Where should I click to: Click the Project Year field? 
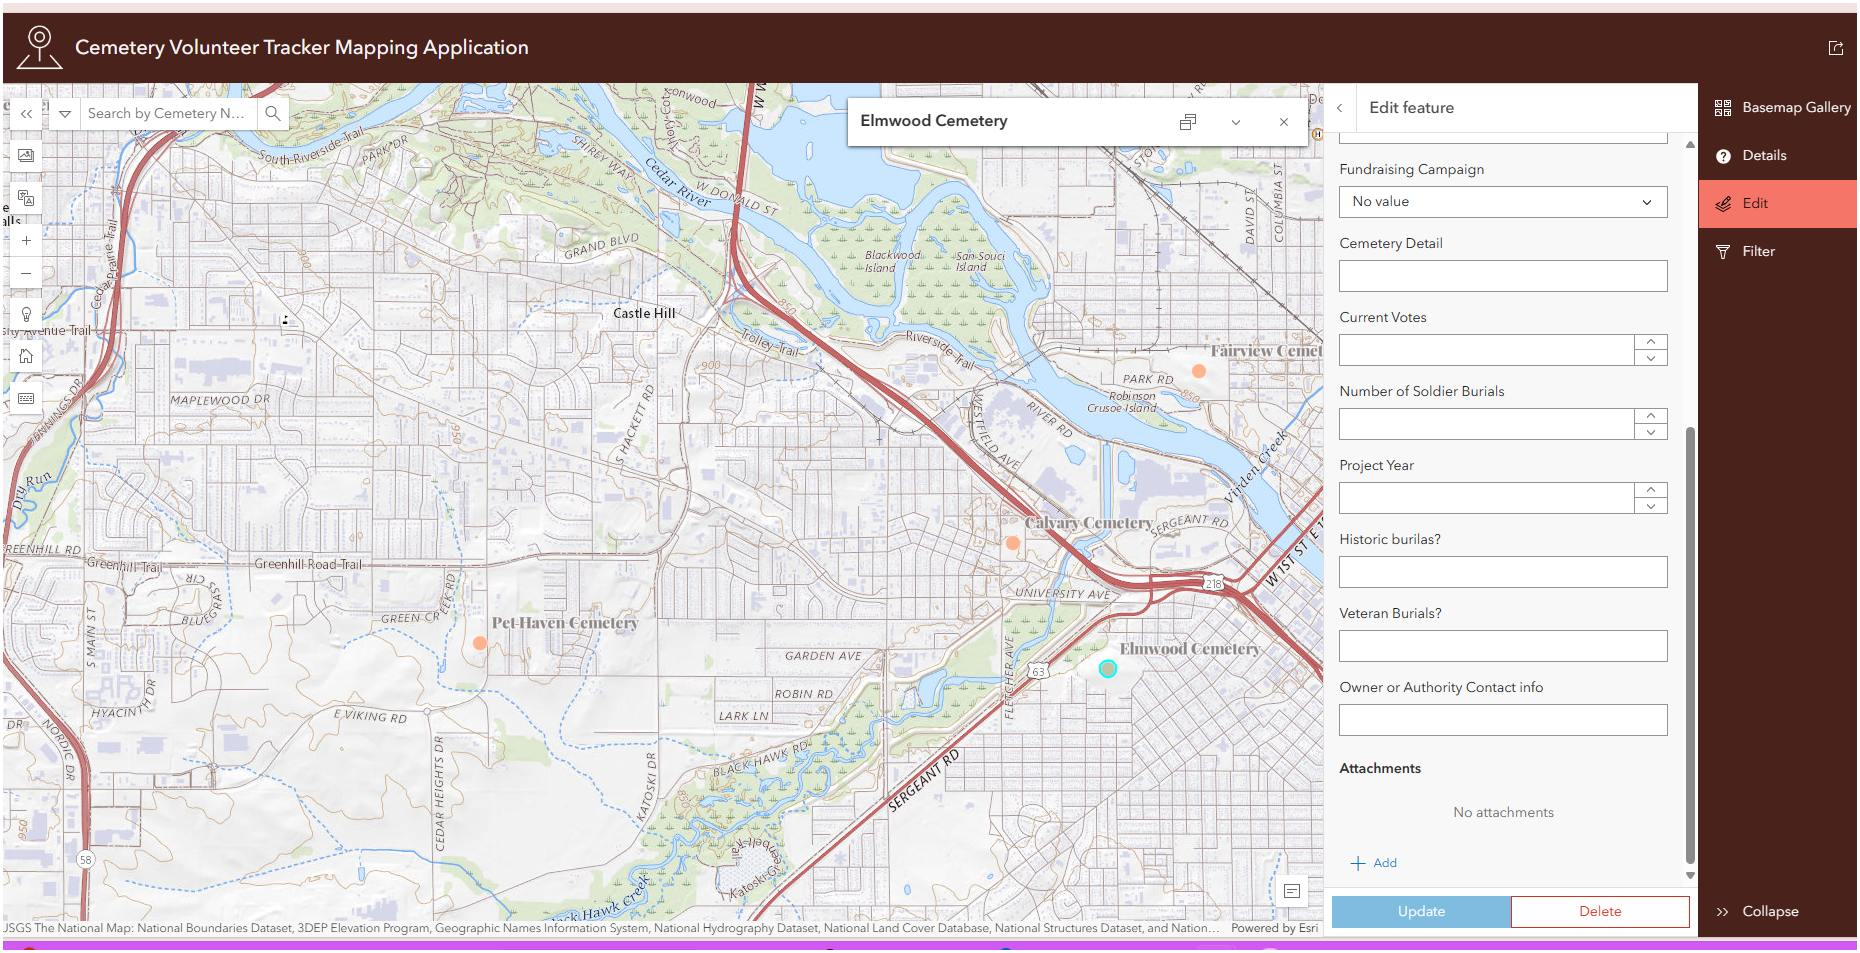click(1486, 498)
